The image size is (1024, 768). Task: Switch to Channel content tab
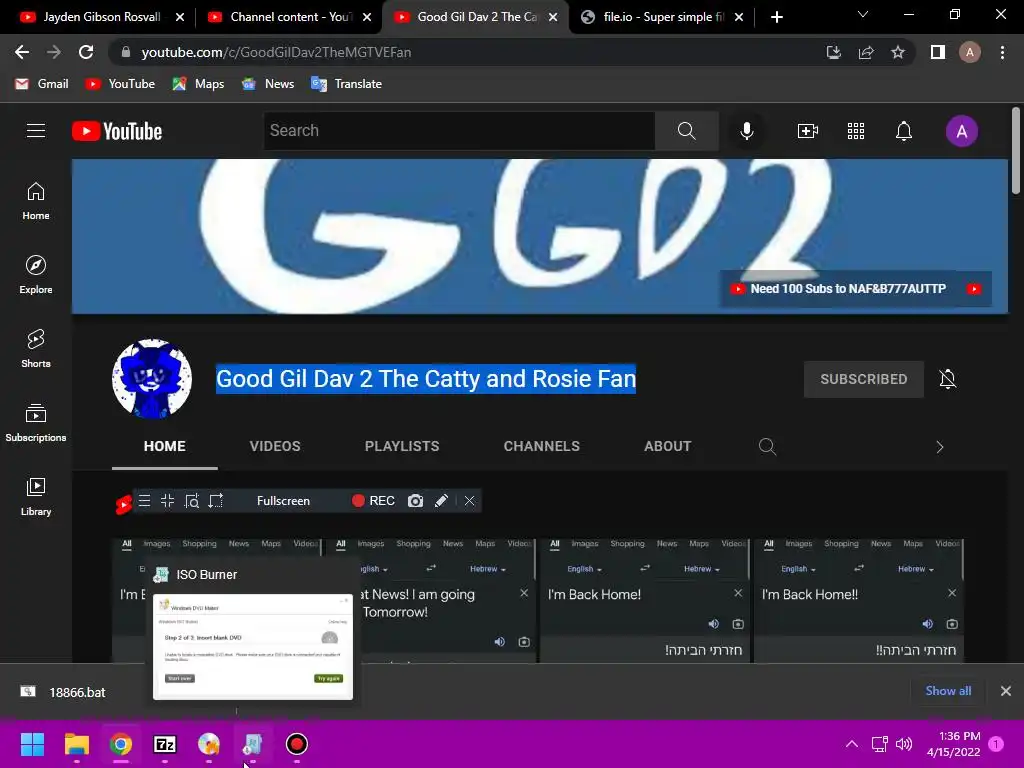tap(289, 17)
